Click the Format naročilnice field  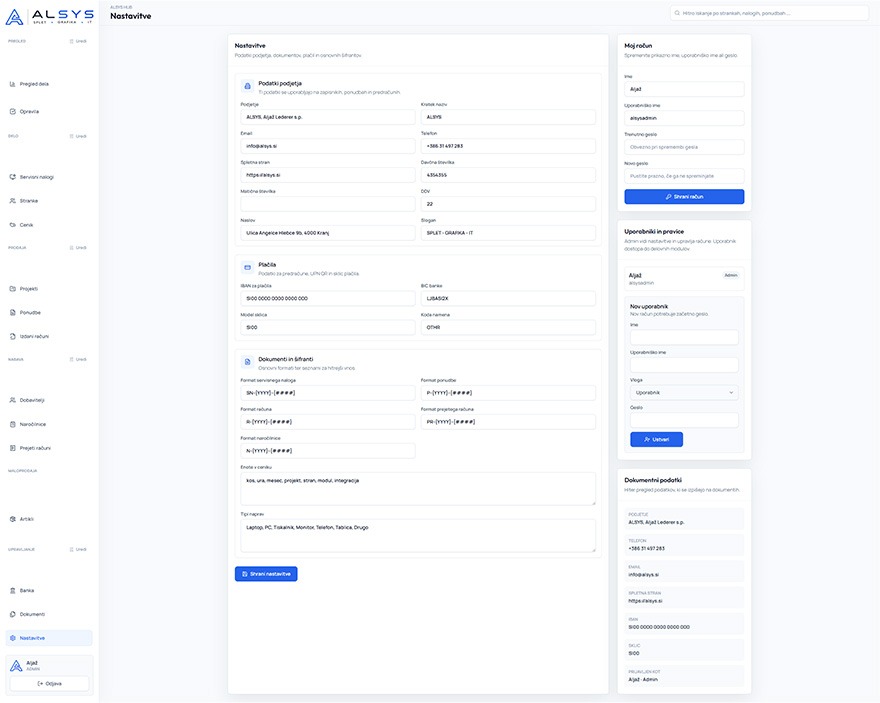click(x=328, y=451)
